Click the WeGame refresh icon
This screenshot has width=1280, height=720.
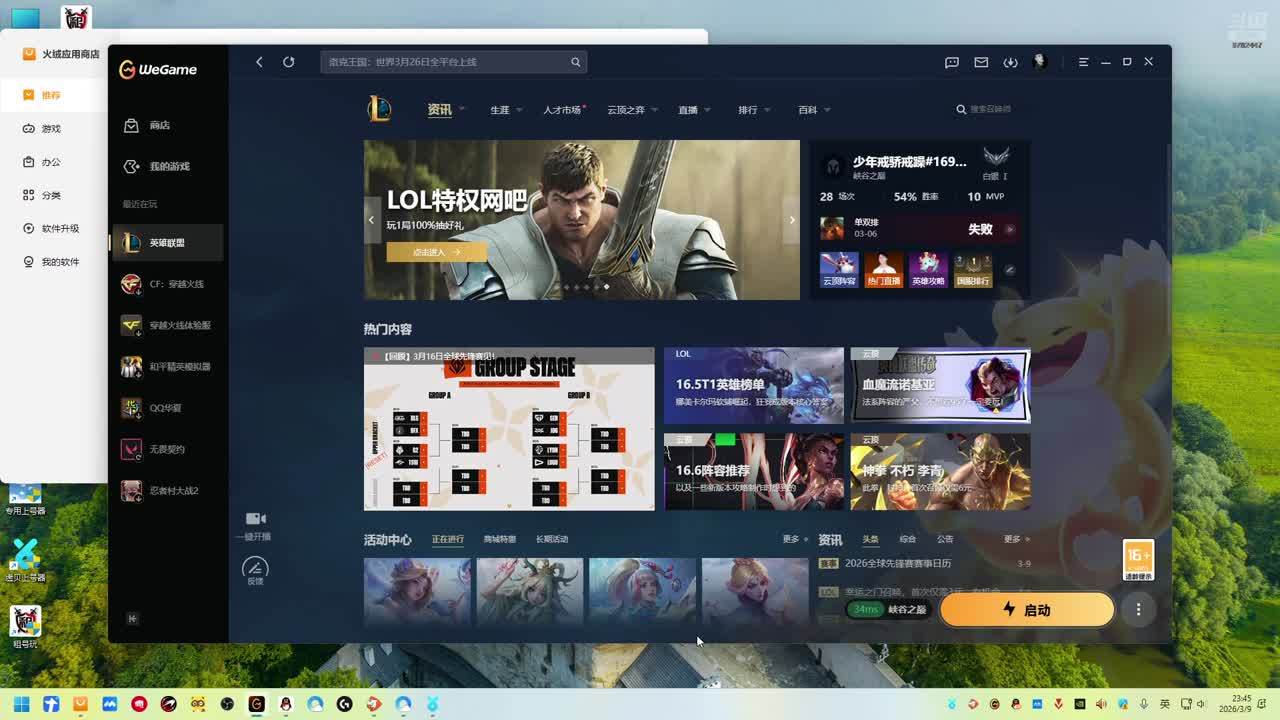[x=288, y=62]
